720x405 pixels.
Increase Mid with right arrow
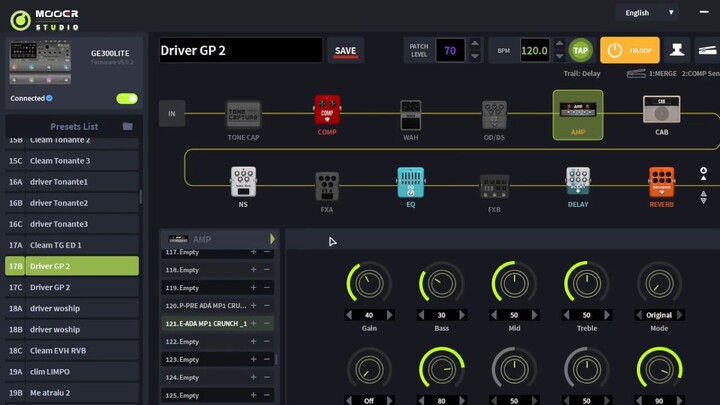pyautogui.click(x=535, y=315)
